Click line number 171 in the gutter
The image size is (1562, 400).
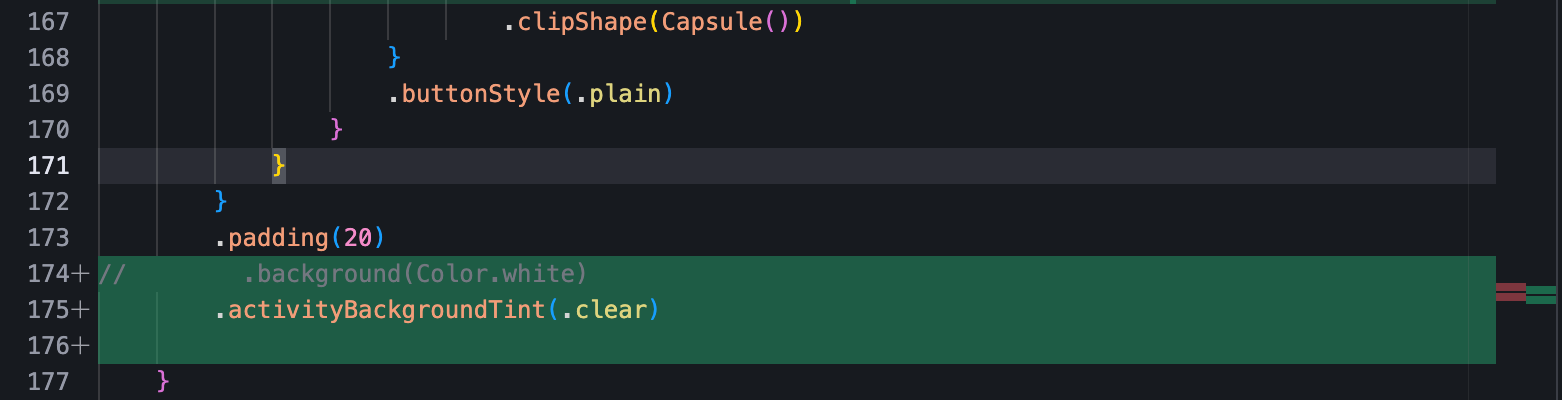pyautogui.click(x=48, y=166)
